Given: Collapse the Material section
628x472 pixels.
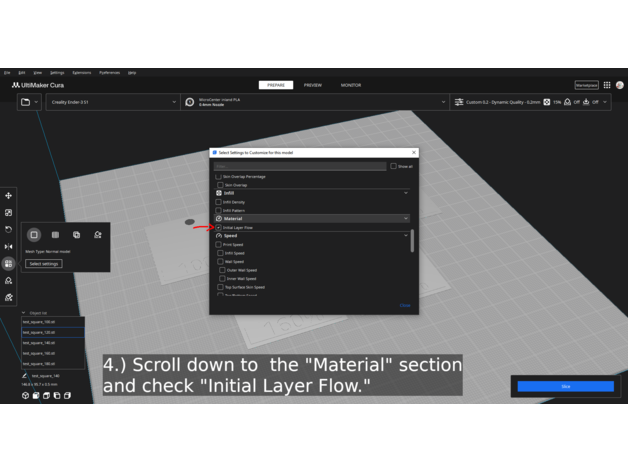Looking at the screenshot, I should (x=405, y=218).
